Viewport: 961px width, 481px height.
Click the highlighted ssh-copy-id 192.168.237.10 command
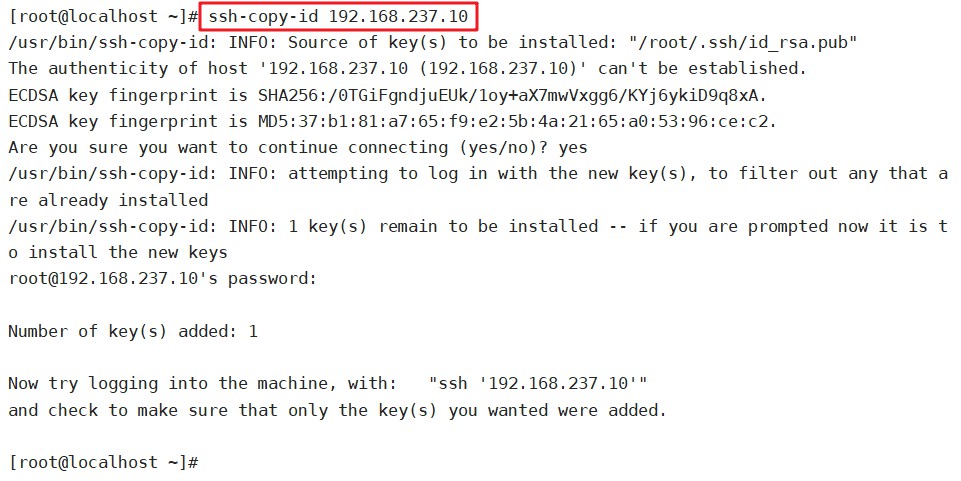pos(338,17)
